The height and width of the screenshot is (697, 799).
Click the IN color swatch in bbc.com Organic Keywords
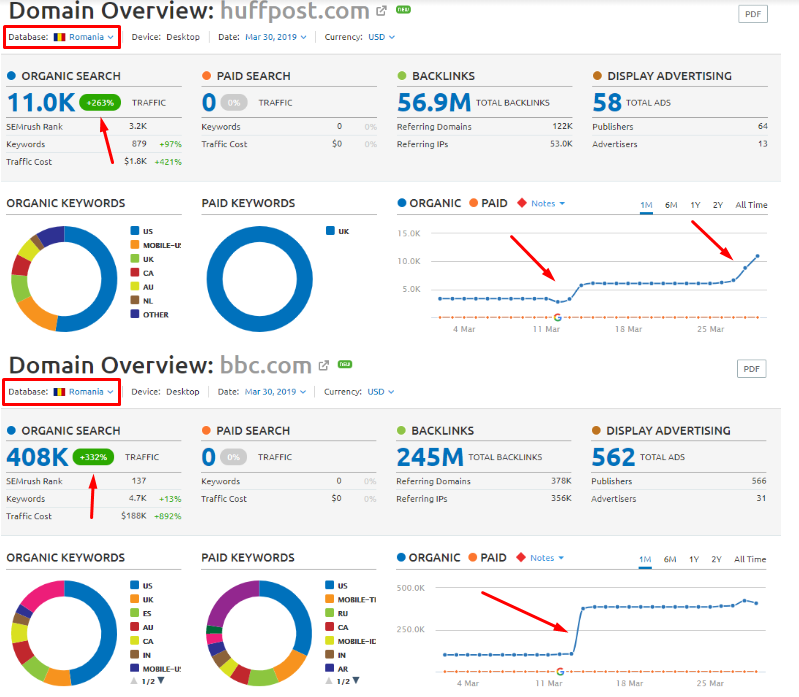[x=135, y=655]
